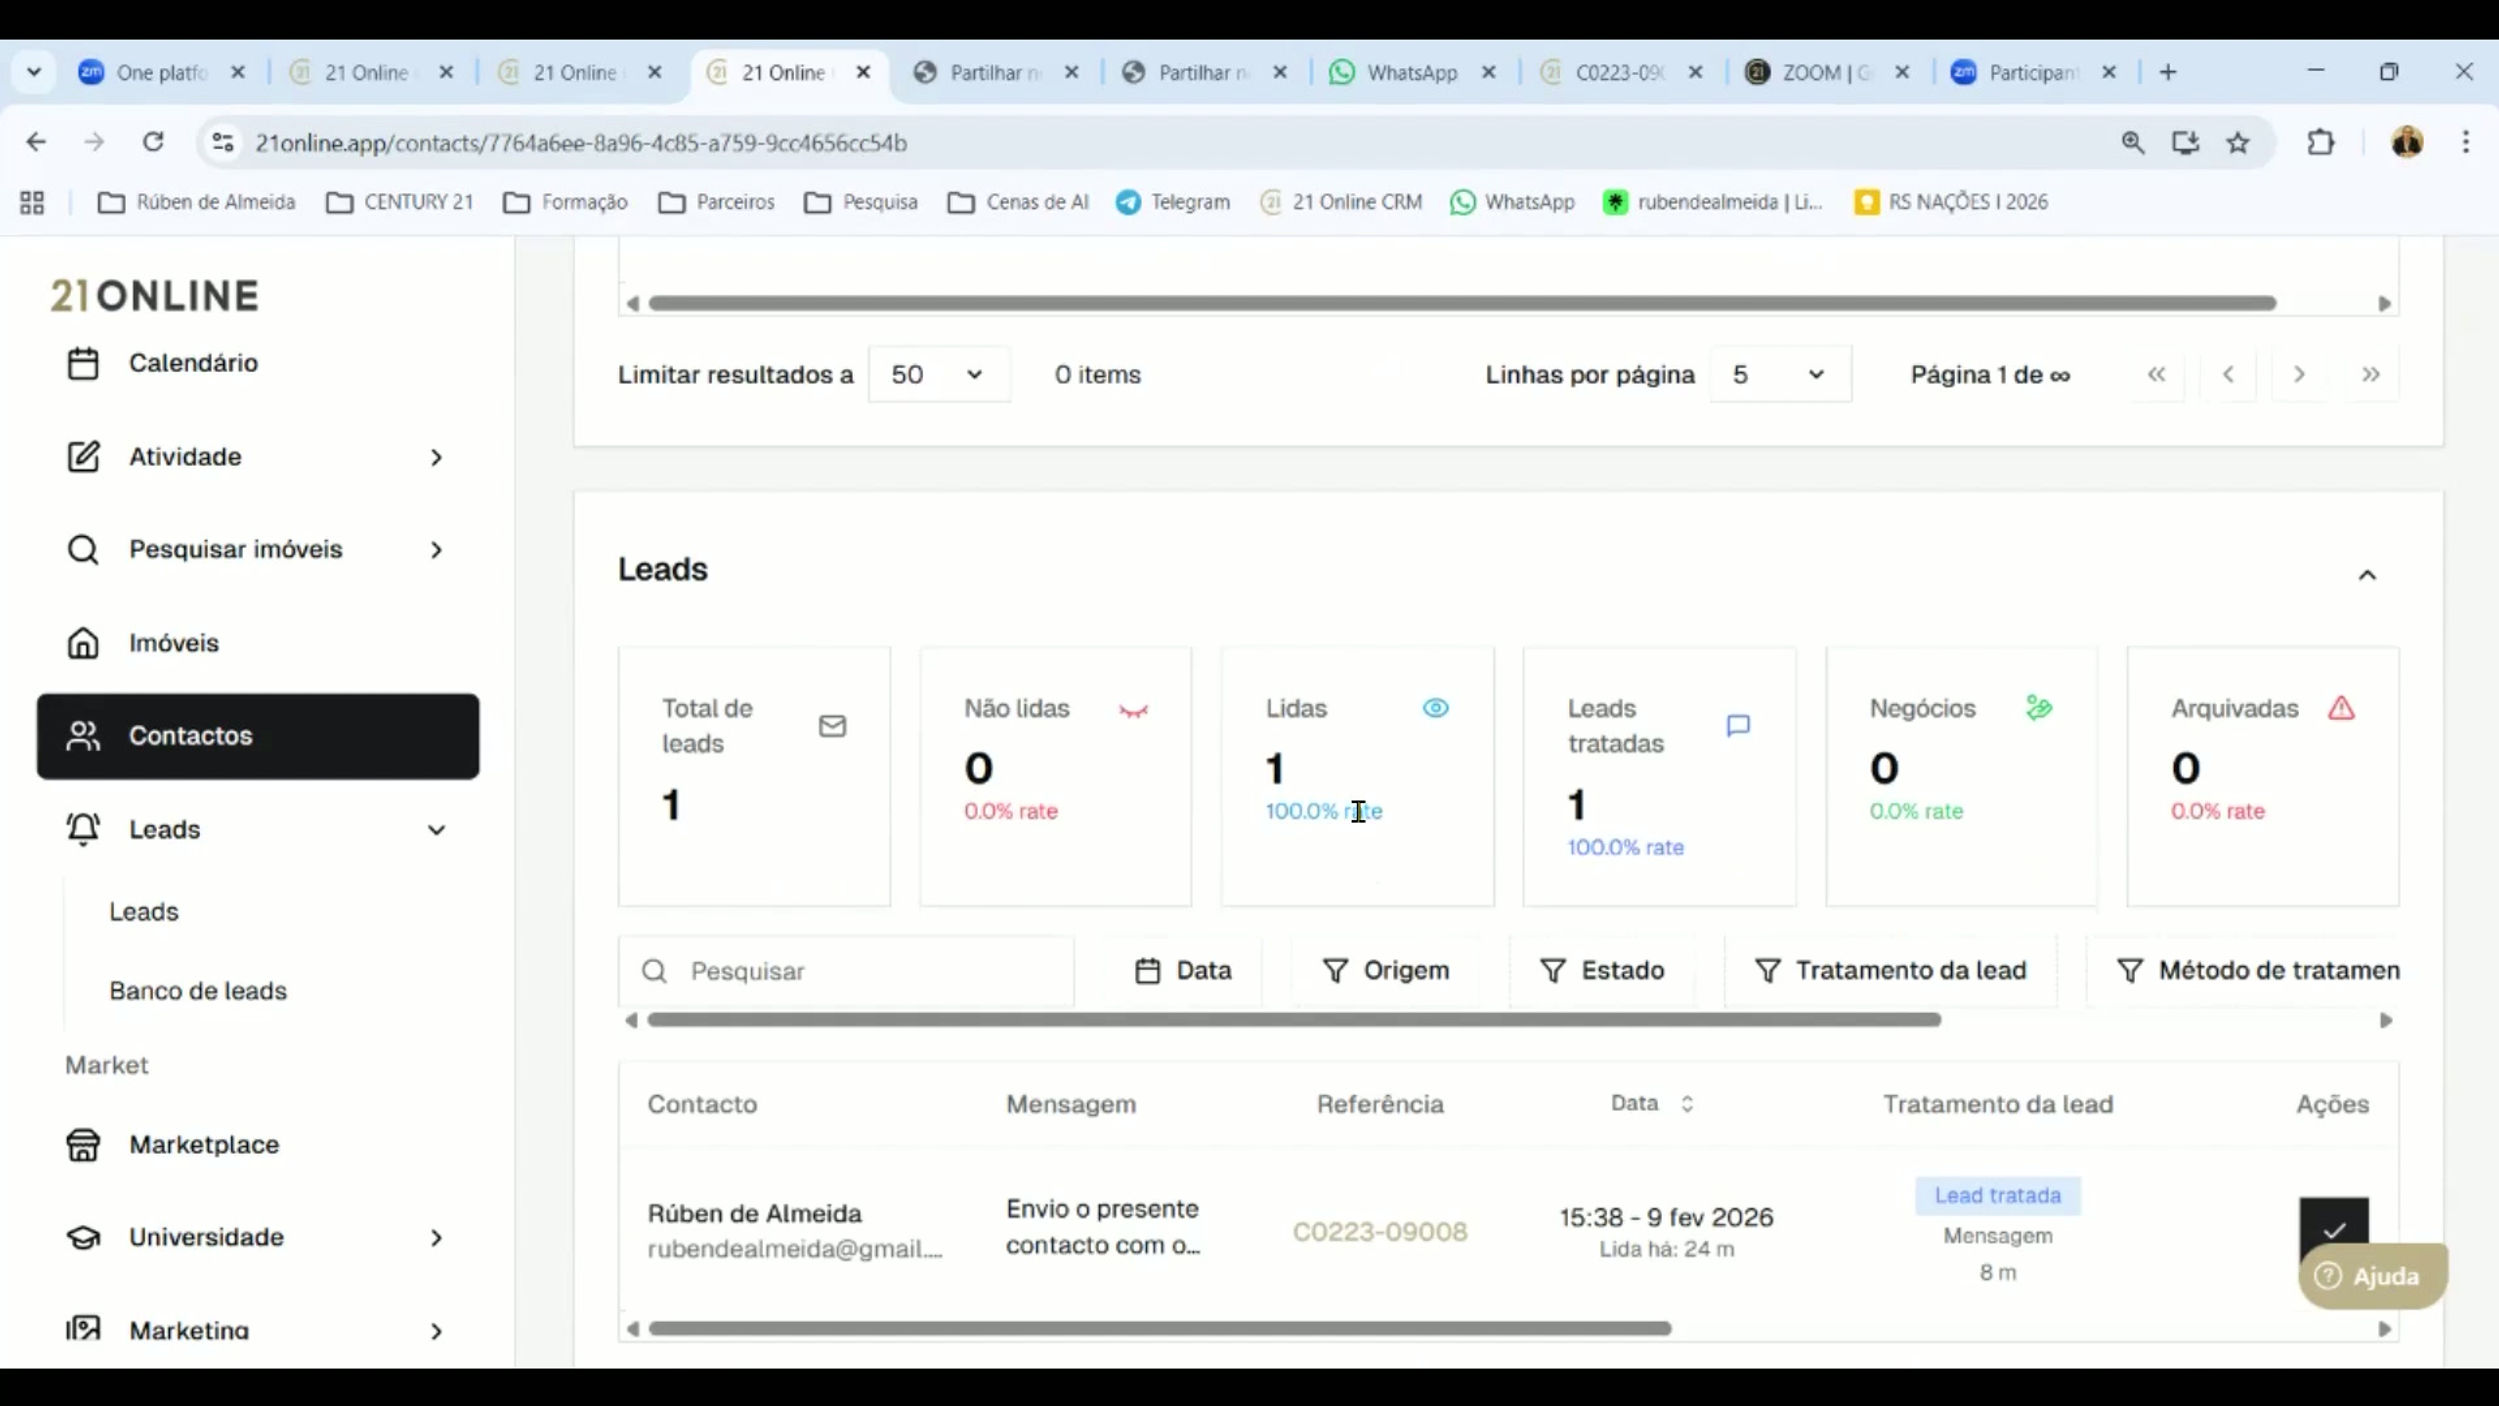Open the Linhas por página dropdown

(1780, 375)
